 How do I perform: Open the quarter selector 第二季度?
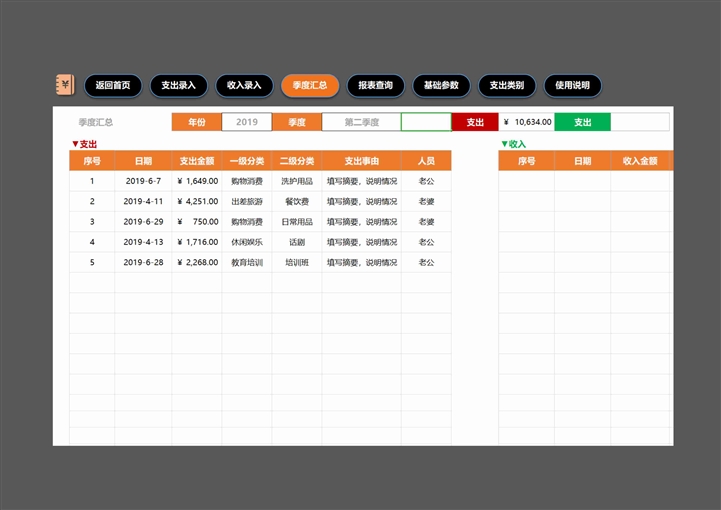[x=361, y=122]
